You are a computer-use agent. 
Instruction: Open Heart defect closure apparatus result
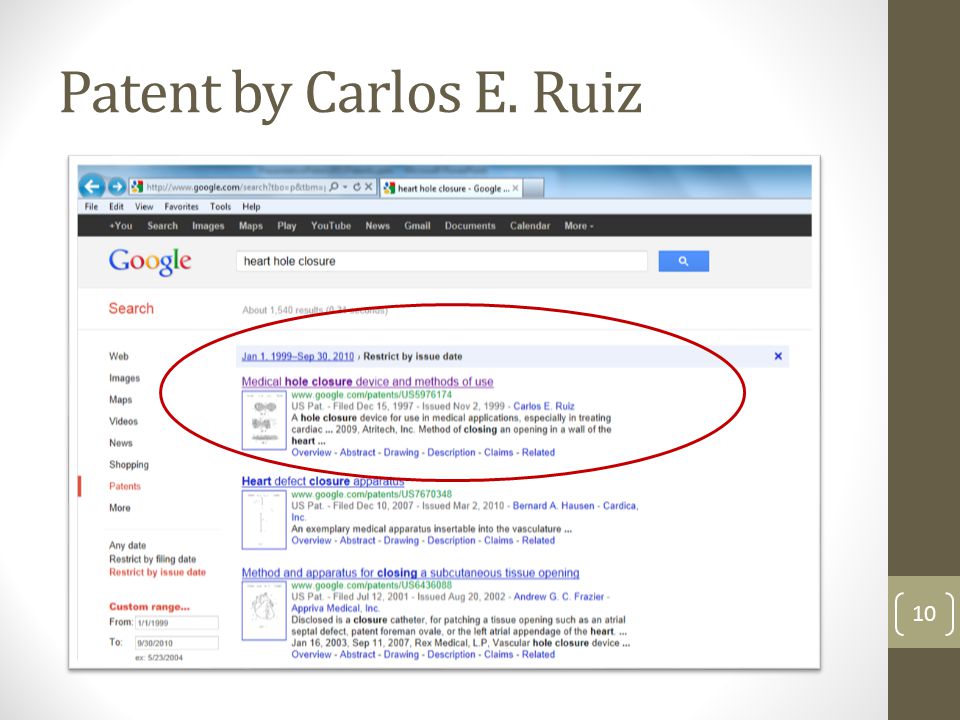[x=323, y=481]
